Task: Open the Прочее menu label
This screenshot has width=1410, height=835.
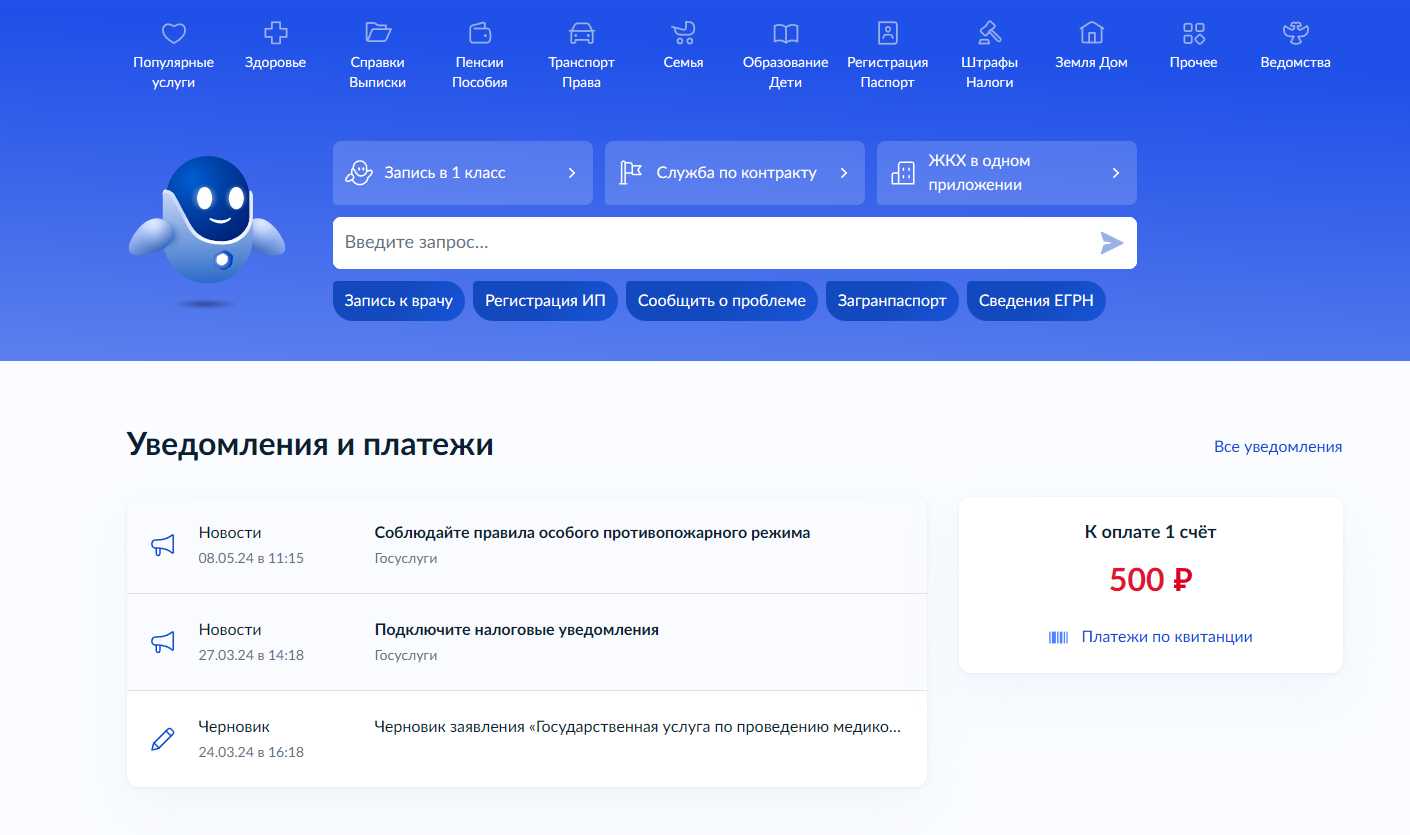Action: point(1194,62)
